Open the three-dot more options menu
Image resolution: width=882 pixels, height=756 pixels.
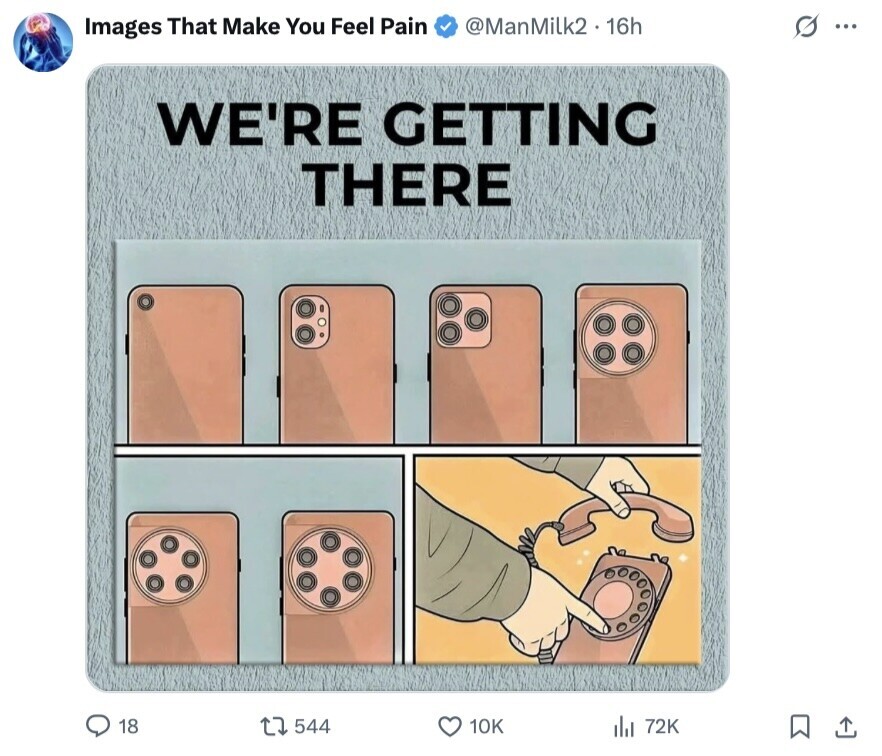click(x=846, y=28)
